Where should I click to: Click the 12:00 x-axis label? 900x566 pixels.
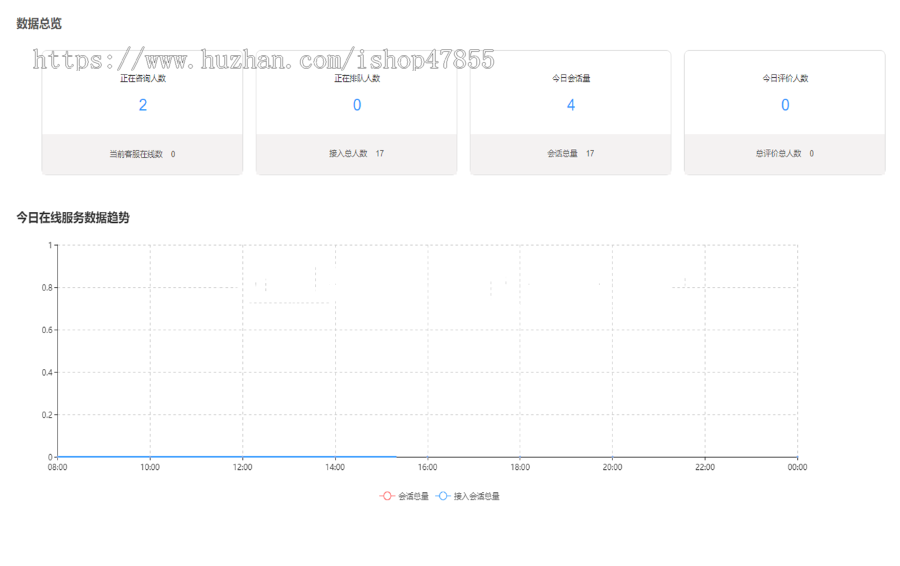[243, 467]
